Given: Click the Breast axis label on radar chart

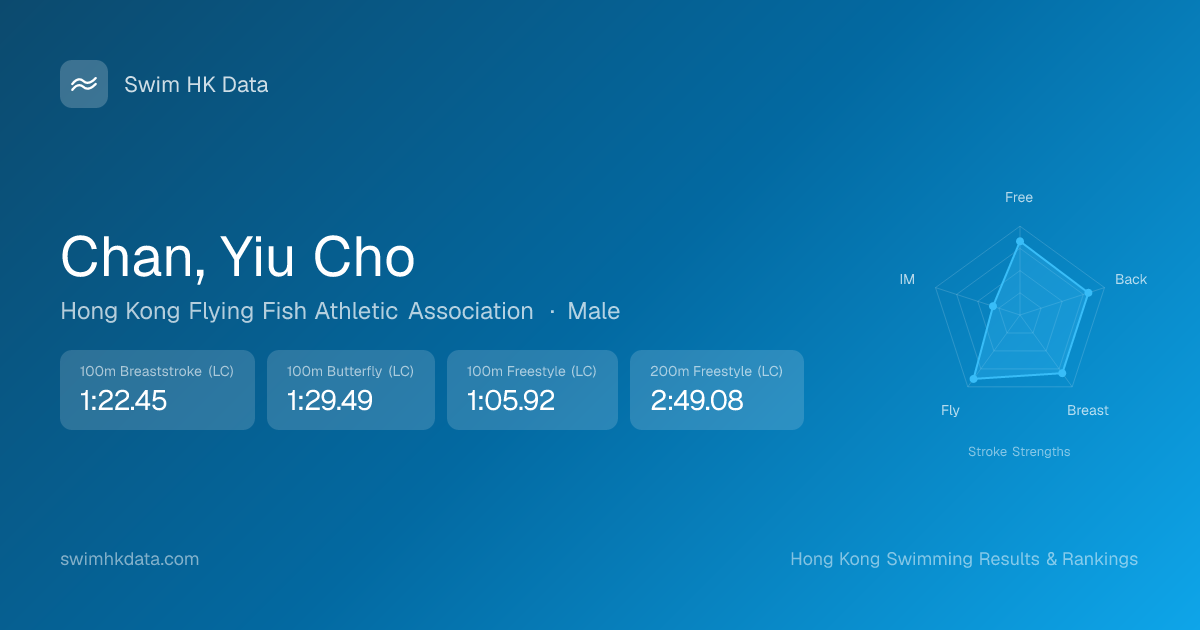Looking at the screenshot, I should [1088, 410].
